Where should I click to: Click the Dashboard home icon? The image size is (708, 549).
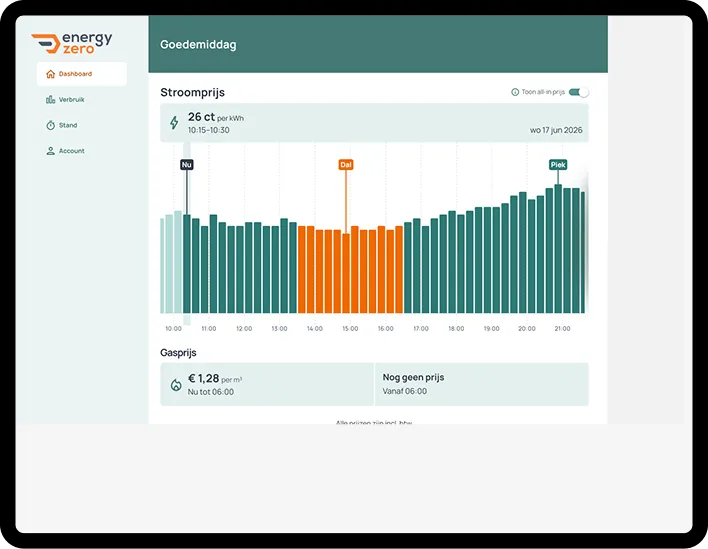click(50, 74)
